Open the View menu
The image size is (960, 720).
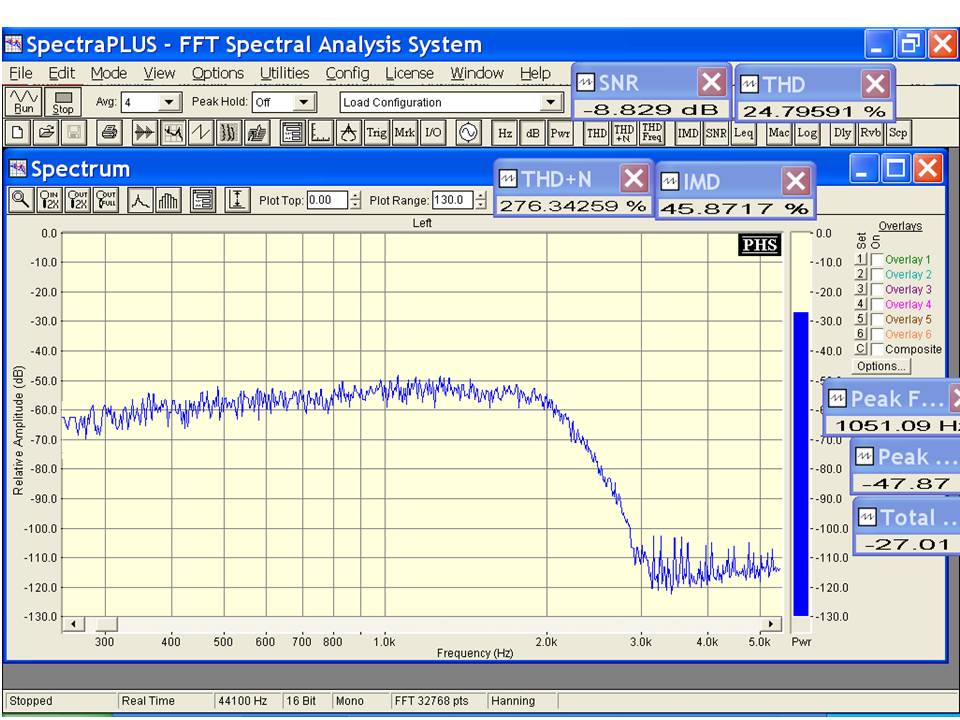(159, 73)
